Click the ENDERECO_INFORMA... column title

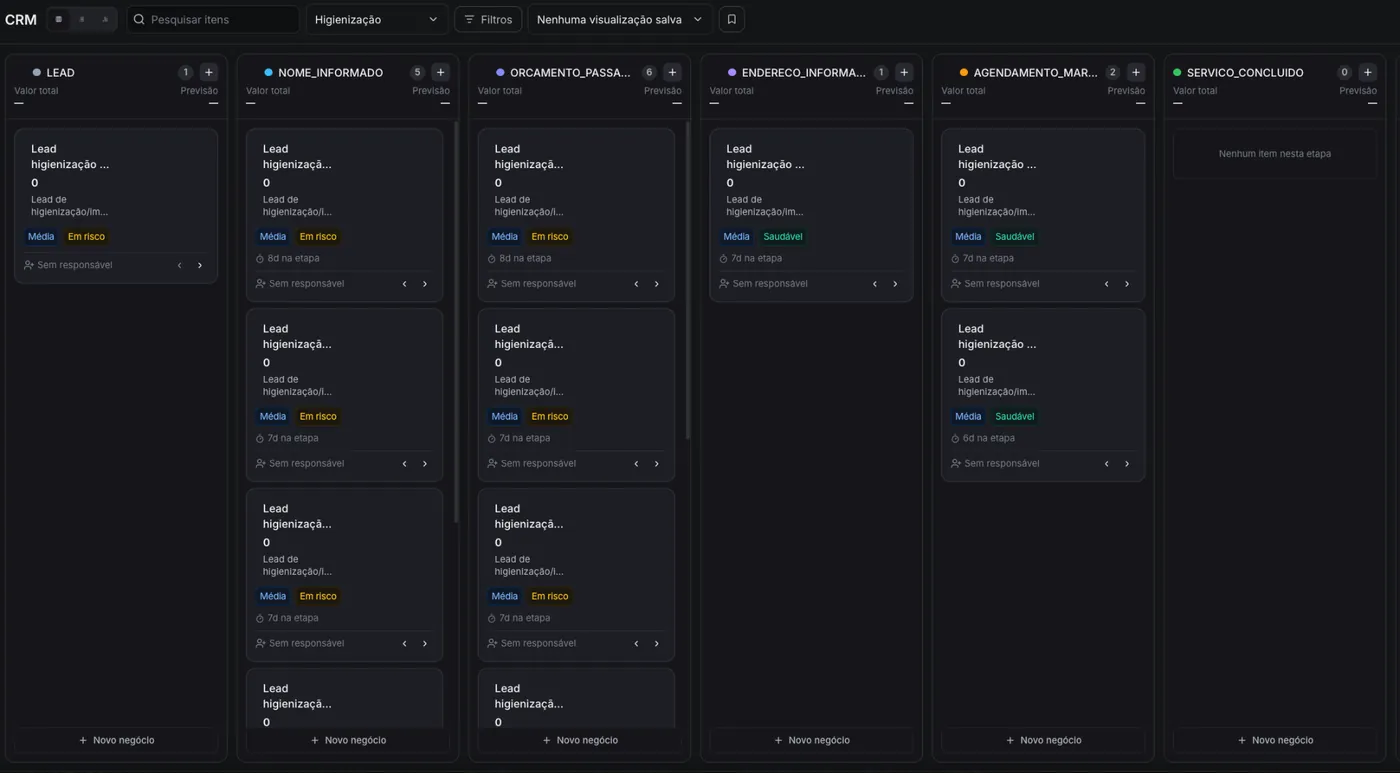click(x=803, y=72)
